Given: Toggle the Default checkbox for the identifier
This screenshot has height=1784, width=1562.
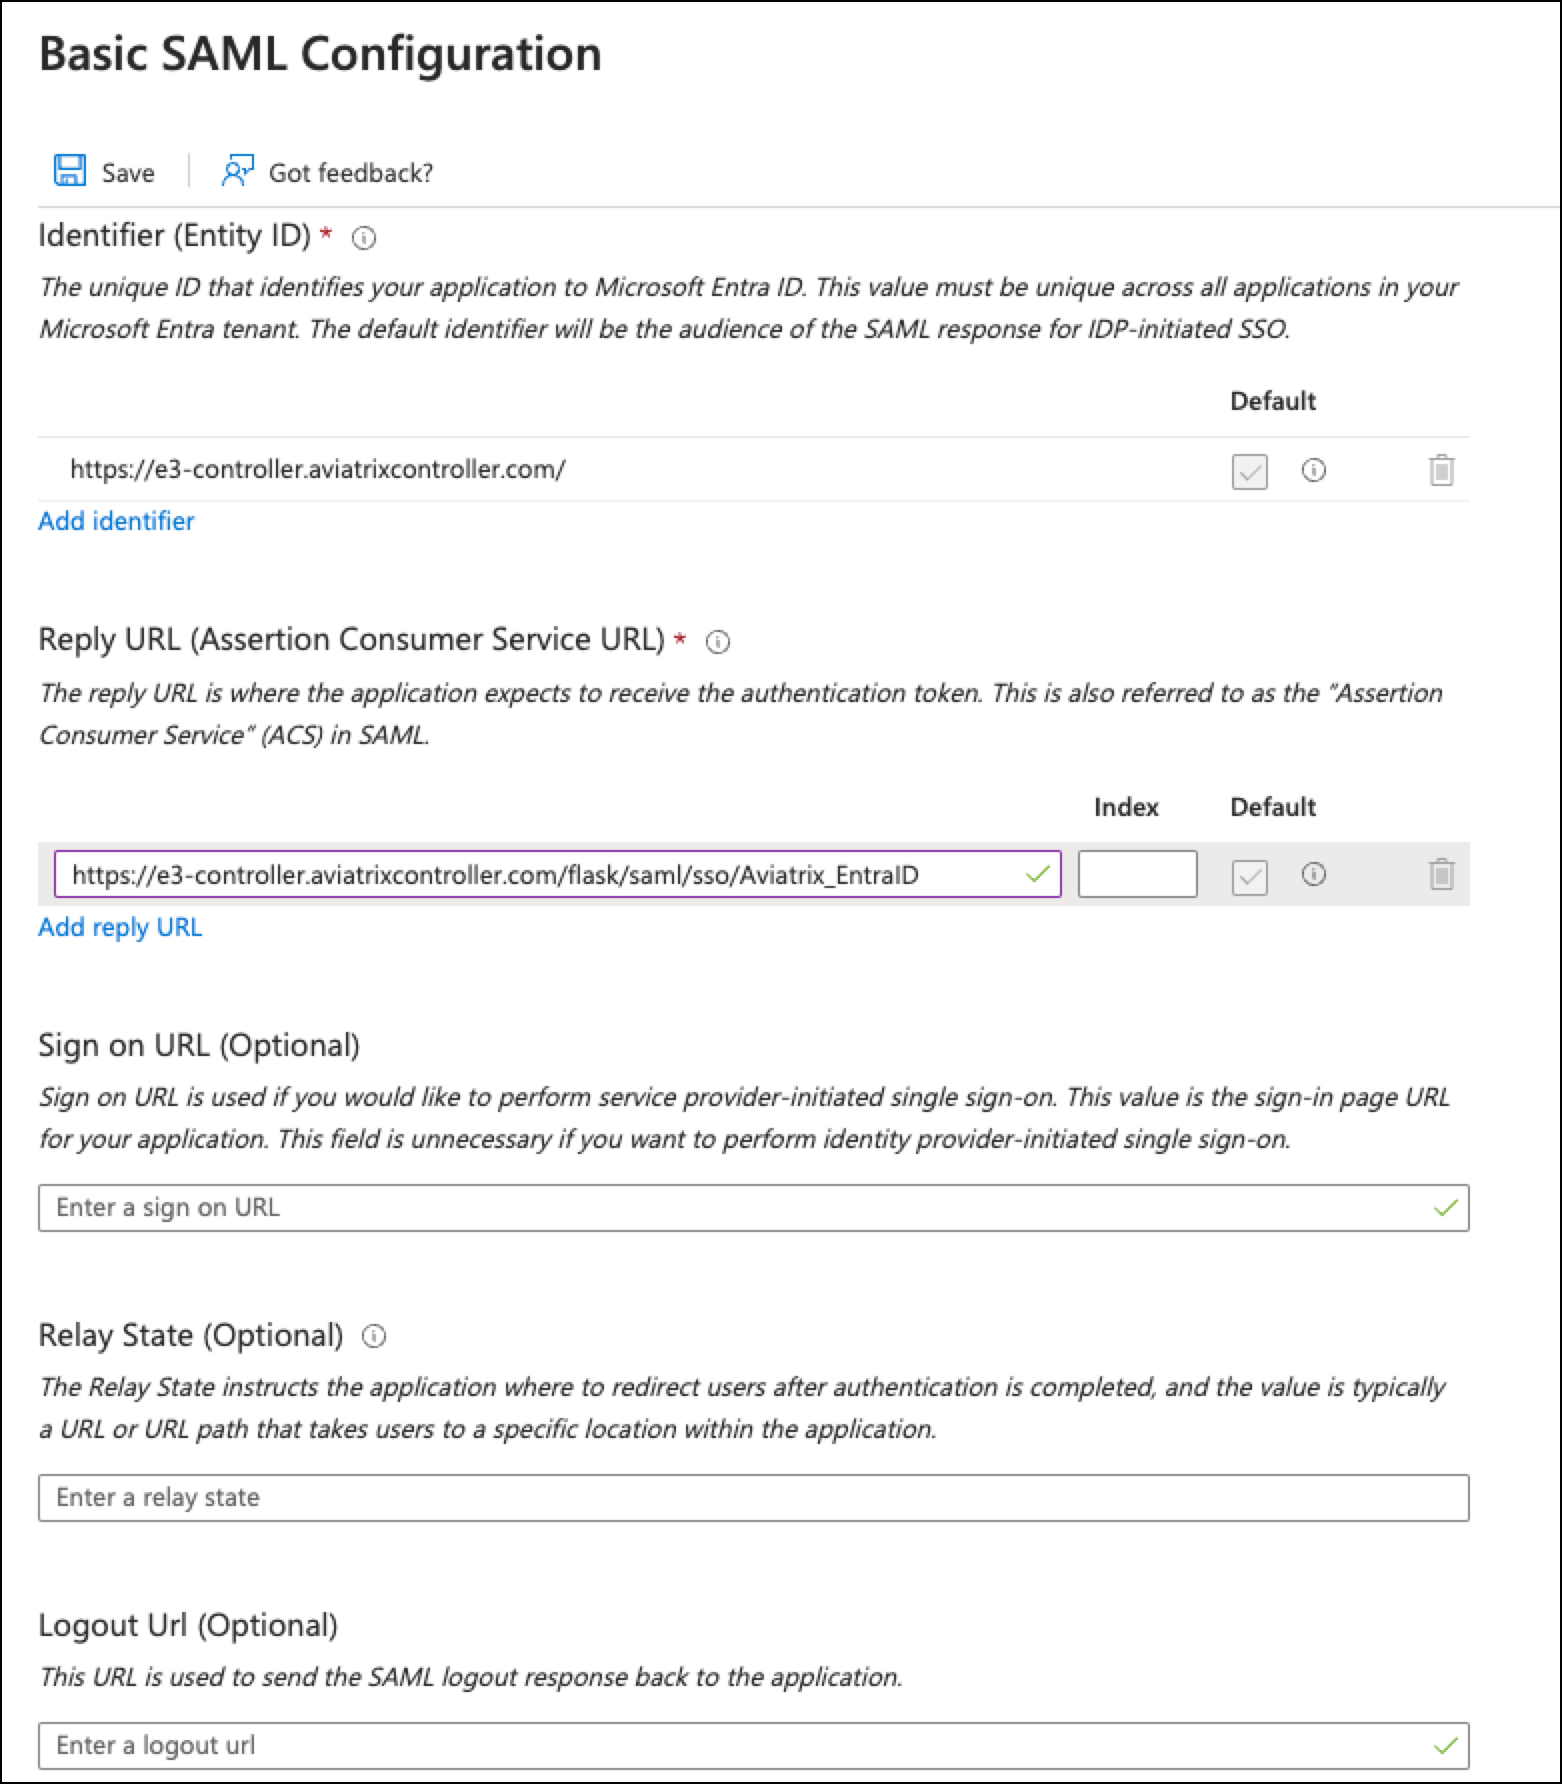Looking at the screenshot, I should pos(1248,470).
